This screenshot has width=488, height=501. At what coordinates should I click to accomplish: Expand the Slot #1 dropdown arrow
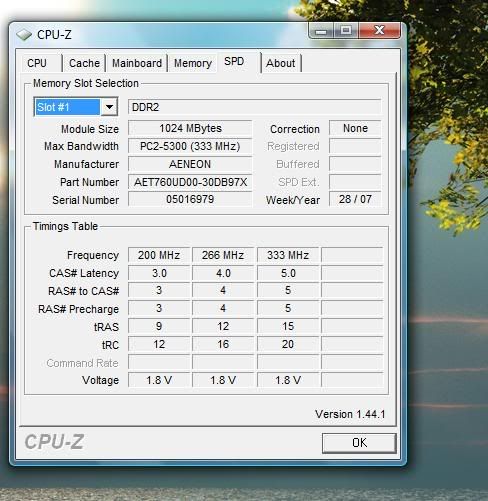109,107
